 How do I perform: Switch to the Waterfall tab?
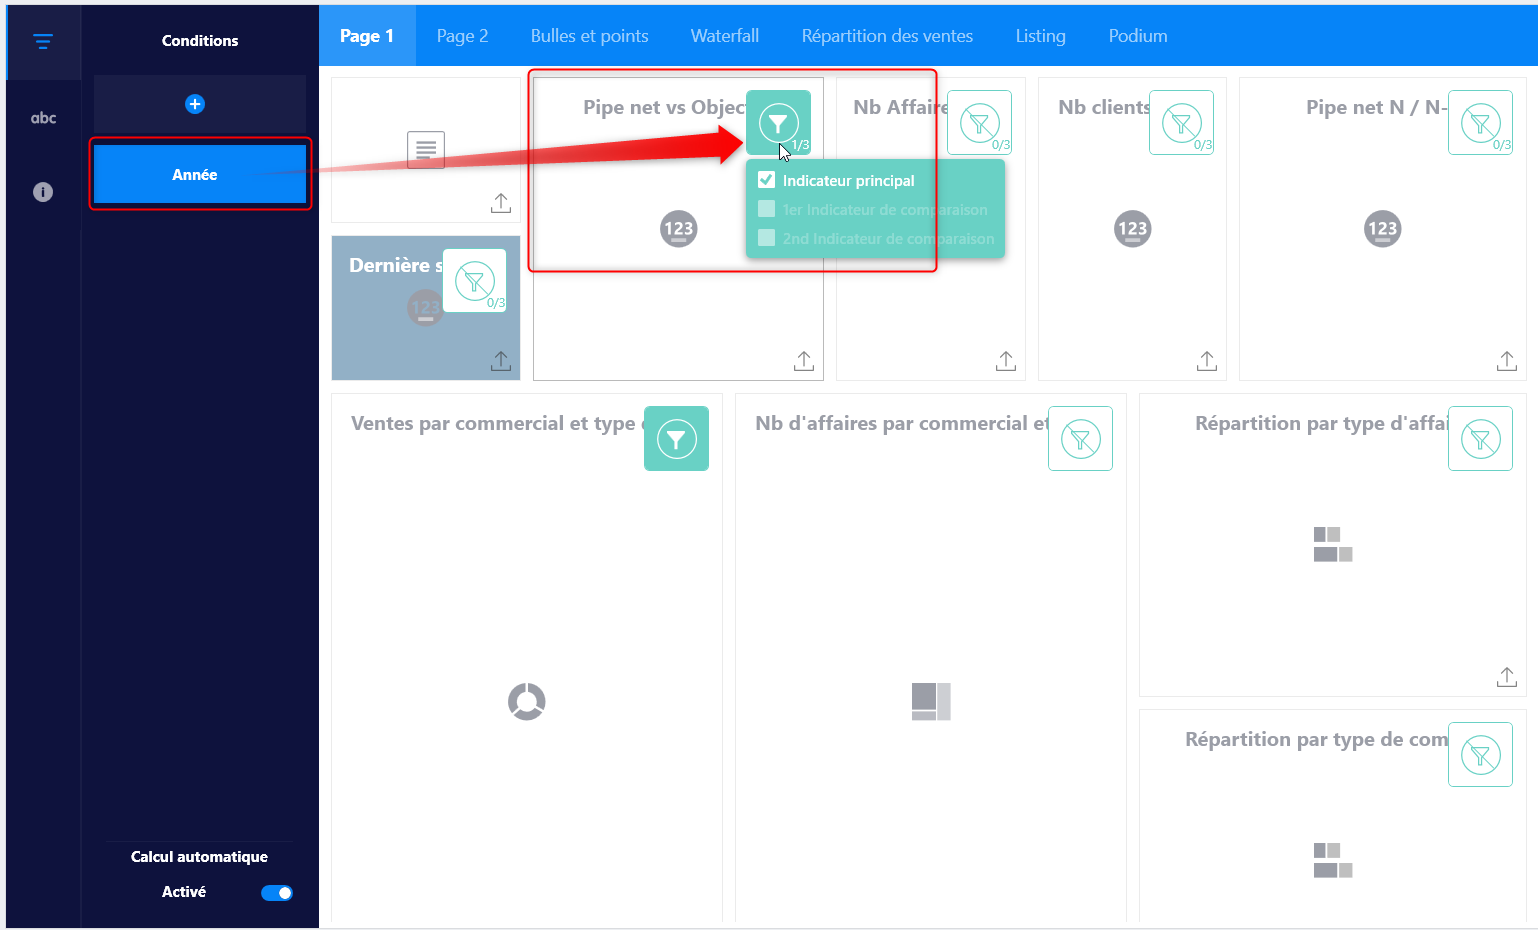(724, 36)
